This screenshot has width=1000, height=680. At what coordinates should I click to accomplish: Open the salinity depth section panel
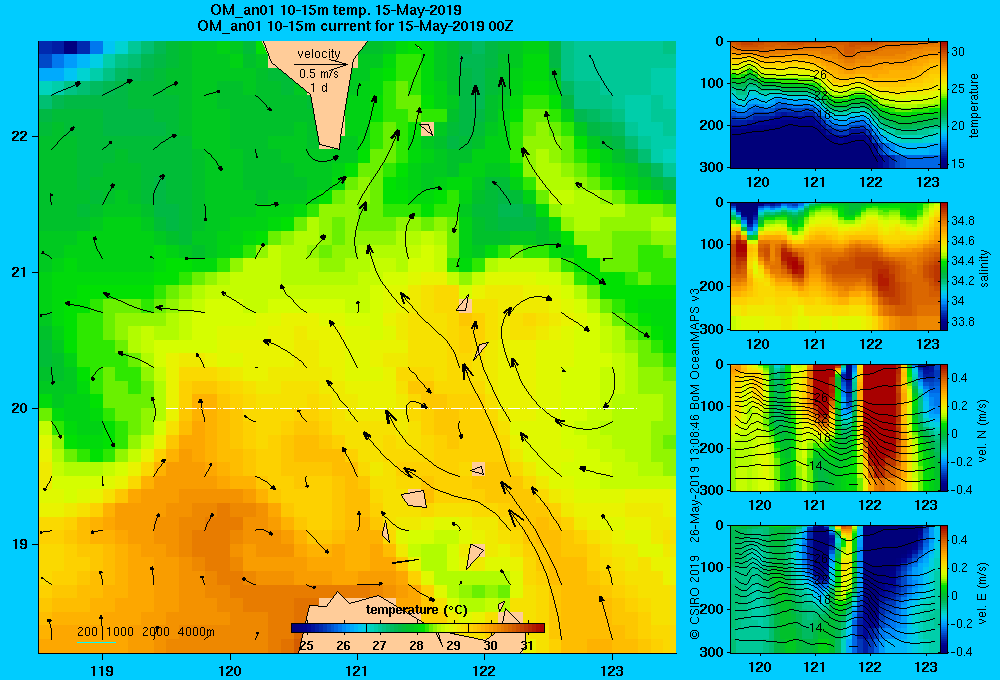pyautogui.click(x=835, y=266)
